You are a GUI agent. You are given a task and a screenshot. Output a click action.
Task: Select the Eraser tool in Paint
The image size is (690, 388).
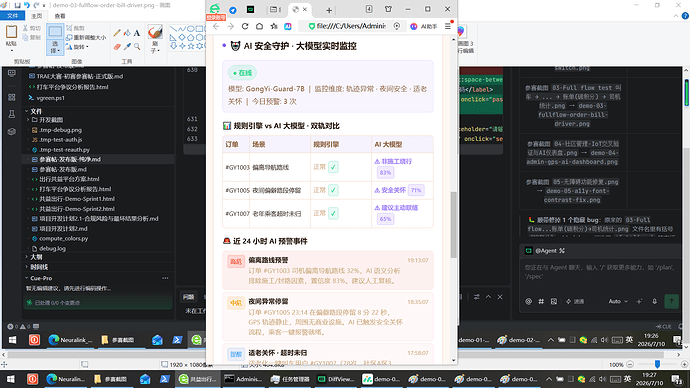pyautogui.click(x=117, y=46)
